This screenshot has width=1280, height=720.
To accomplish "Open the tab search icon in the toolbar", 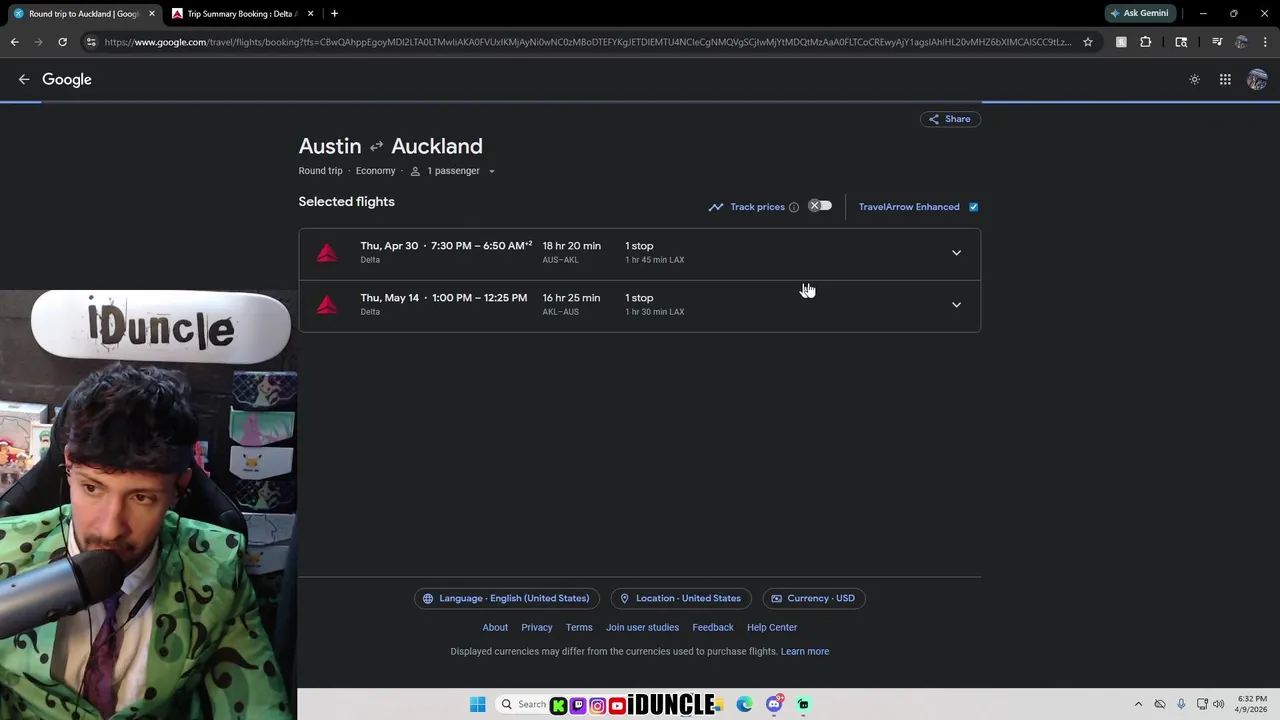I will pyautogui.click(x=1181, y=42).
